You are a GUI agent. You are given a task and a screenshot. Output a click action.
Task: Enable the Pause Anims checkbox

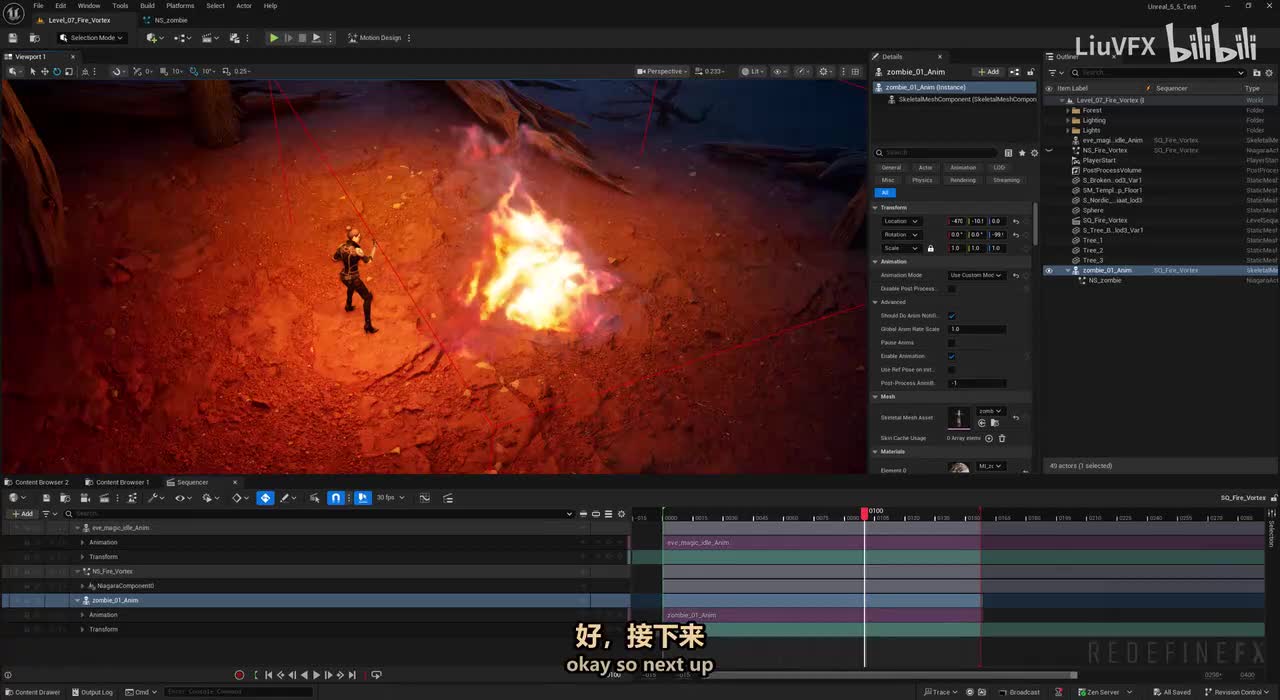(951, 343)
